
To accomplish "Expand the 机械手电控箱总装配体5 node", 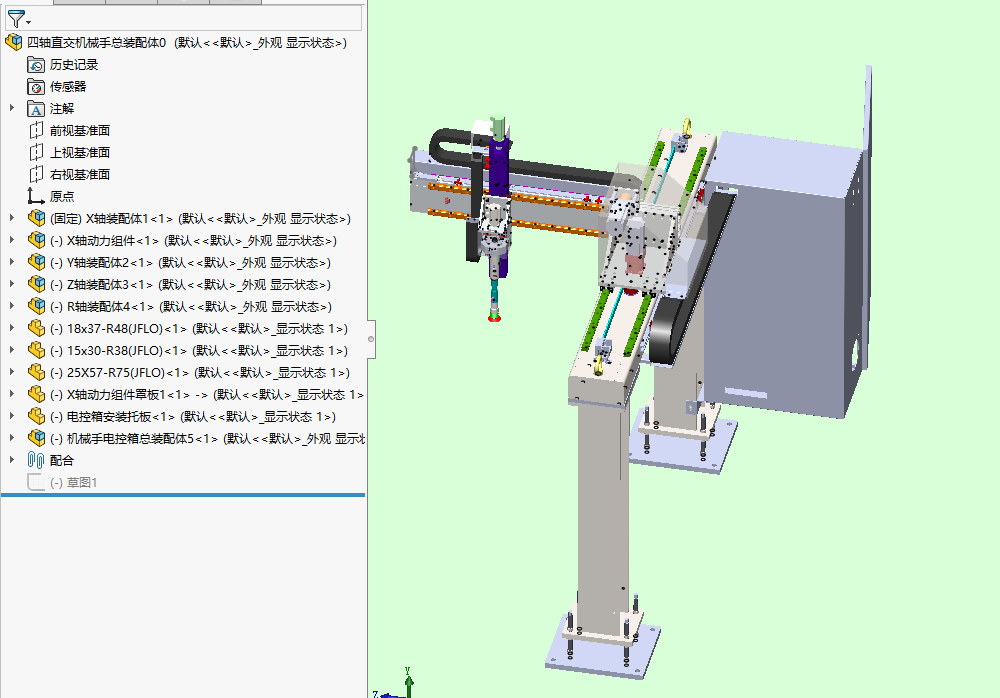I will (11, 438).
